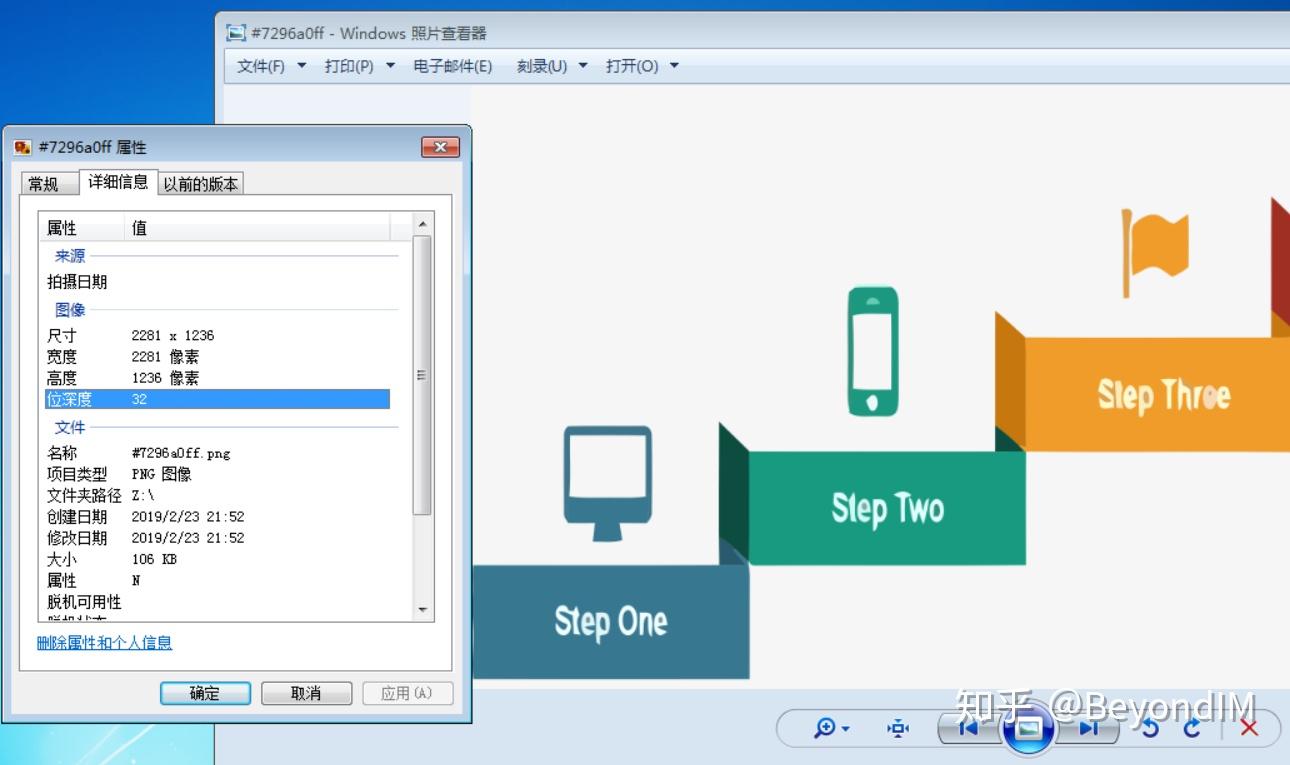This screenshot has width=1290, height=765.
Task: Click the 大小 row showing 106 KB
Action: 217,559
